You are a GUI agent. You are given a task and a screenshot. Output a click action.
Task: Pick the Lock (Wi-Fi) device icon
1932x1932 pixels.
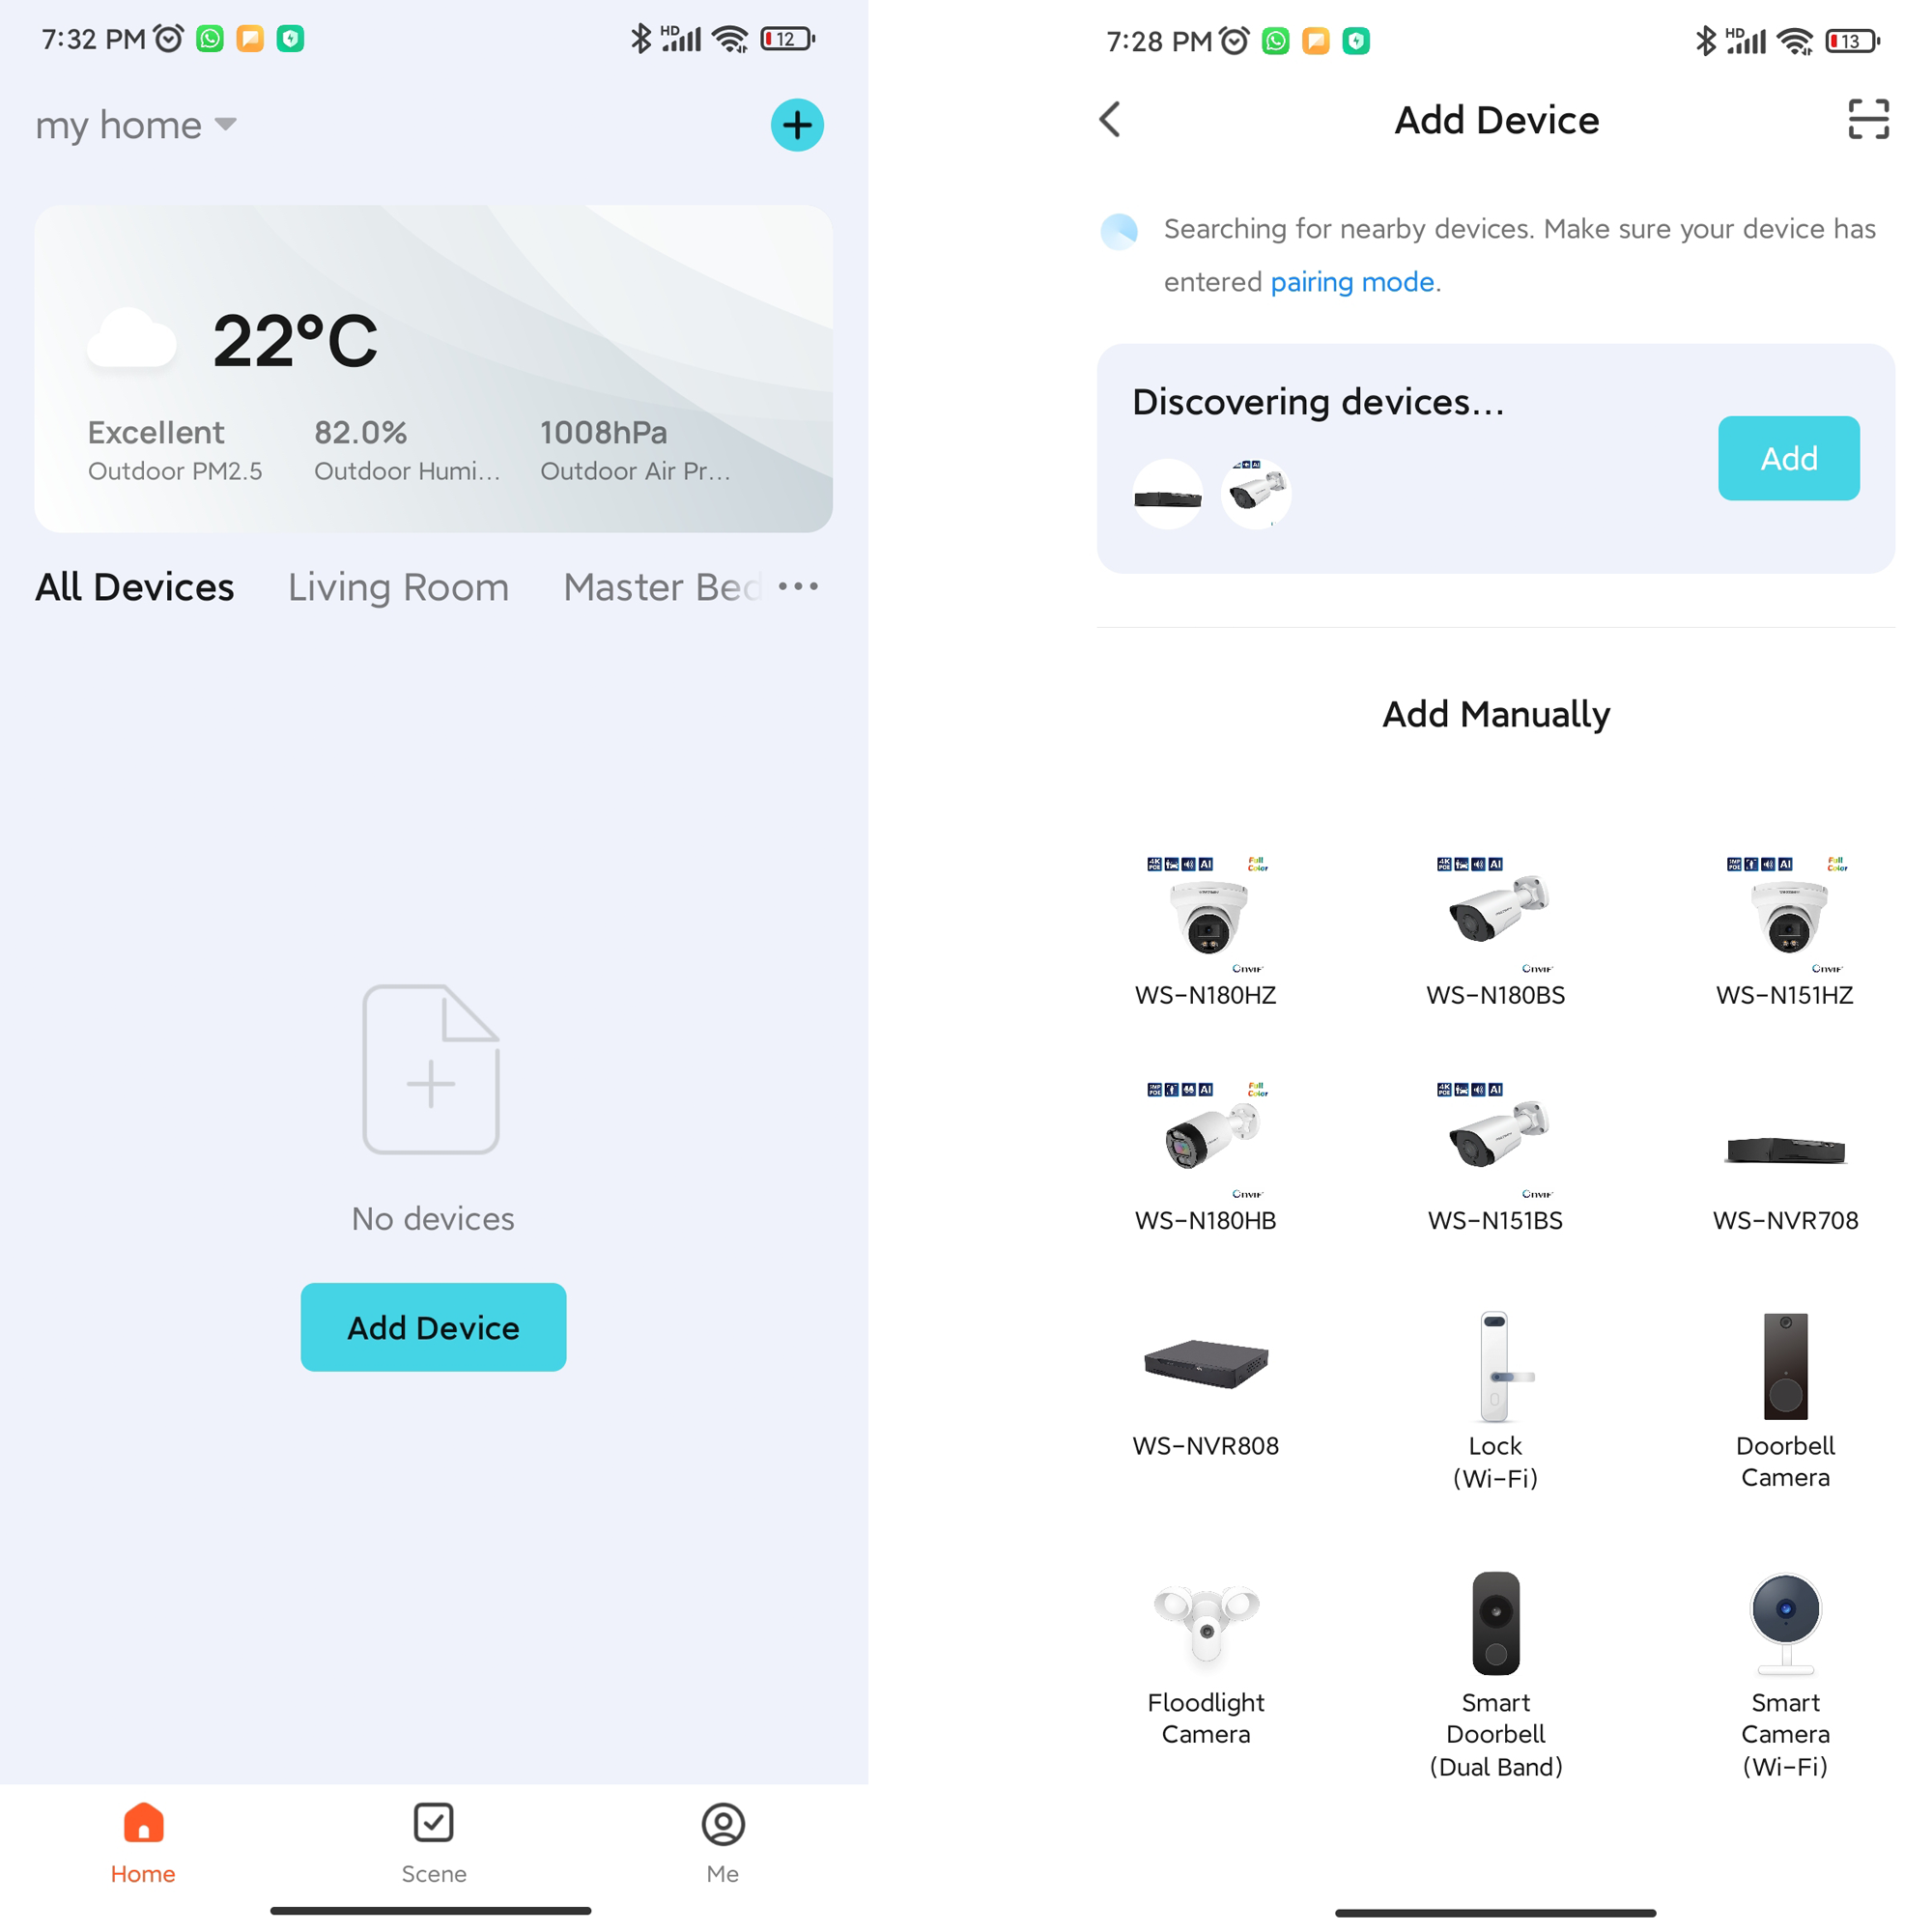[1495, 1366]
